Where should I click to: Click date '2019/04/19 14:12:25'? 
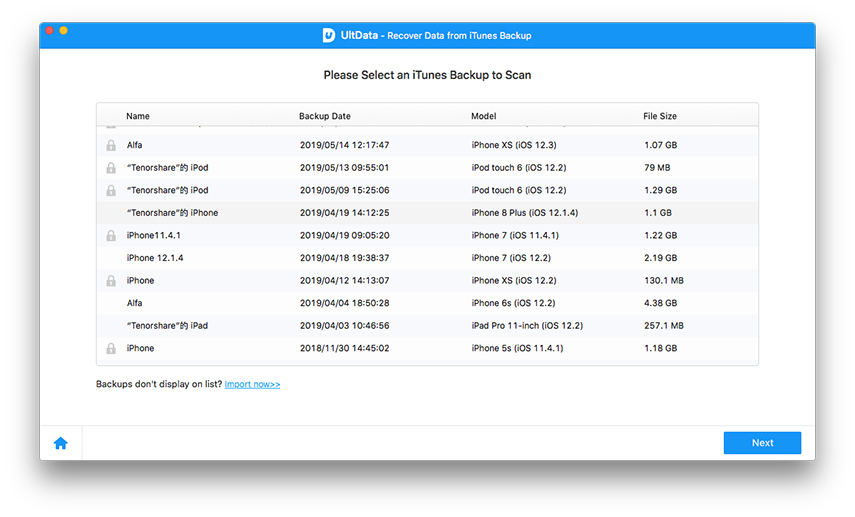345,213
